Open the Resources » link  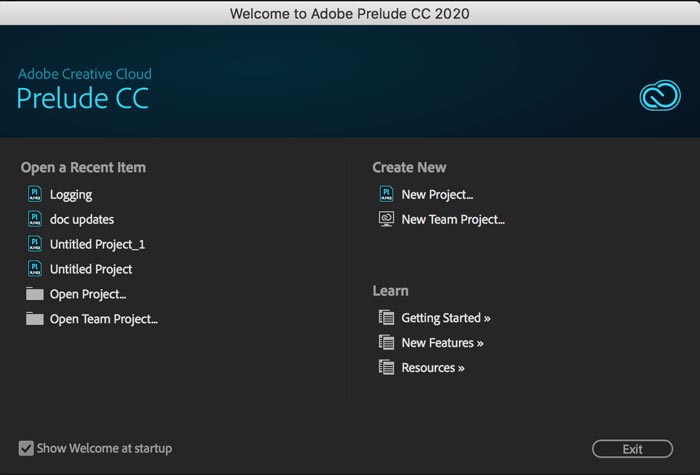[433, 368]
